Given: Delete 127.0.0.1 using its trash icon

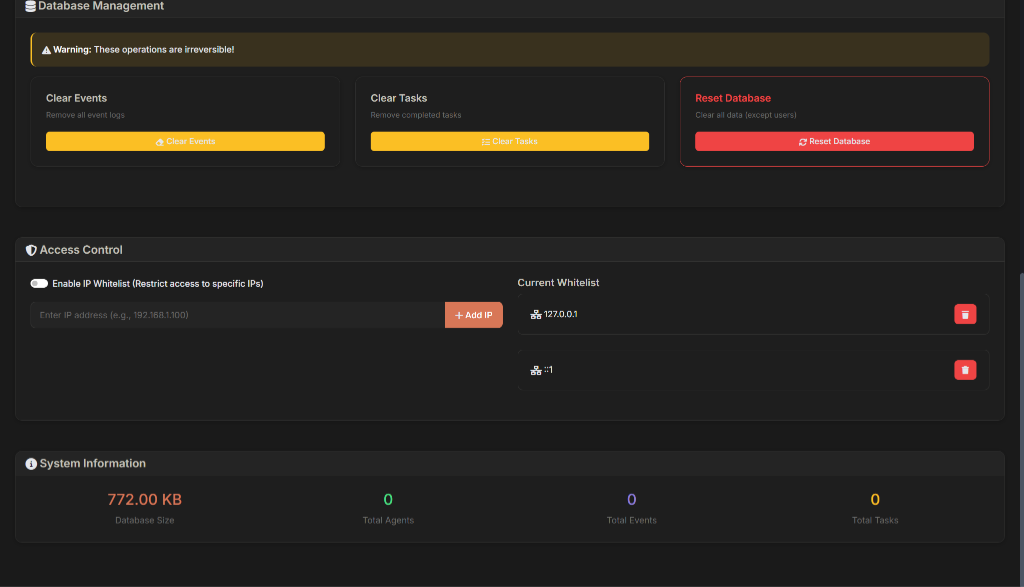Looking at the screenshot, I should point(965,315).
